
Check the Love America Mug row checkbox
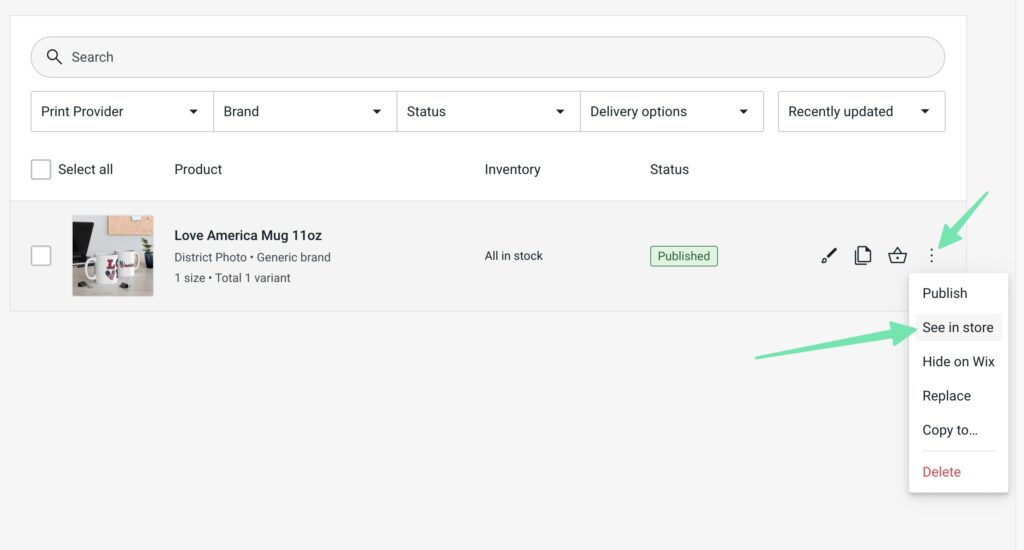pyautogui.click(x=41, y=256)
